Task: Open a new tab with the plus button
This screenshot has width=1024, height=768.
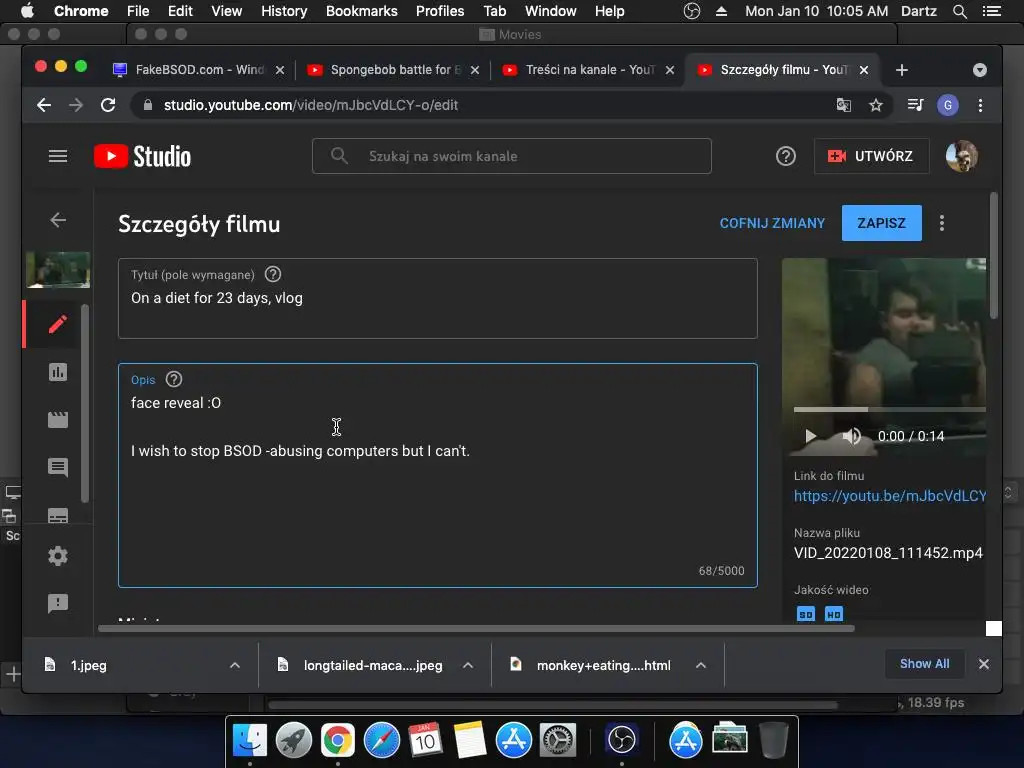Action: [x=902, y=70]
